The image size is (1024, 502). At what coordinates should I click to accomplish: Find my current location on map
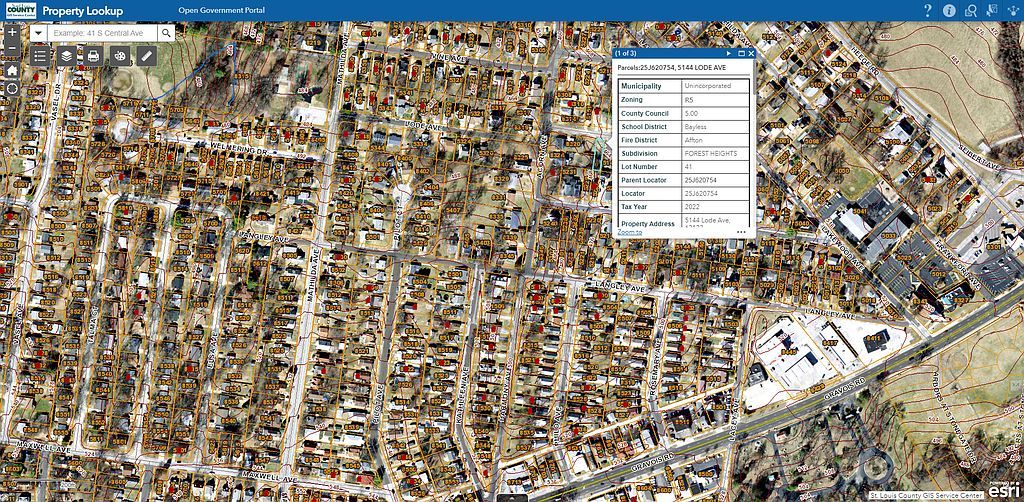click(x=11, y=89)
